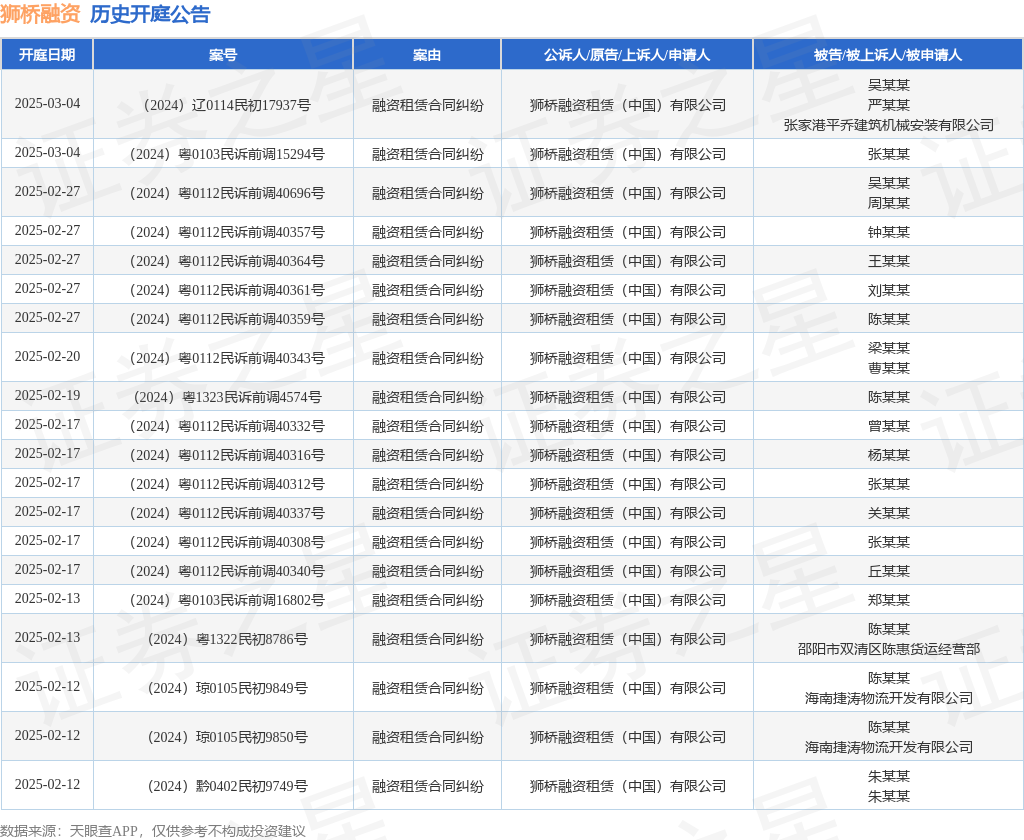Click the 2025-02-20 hearing date
The image size is (1024, 840).
[47, 357]
